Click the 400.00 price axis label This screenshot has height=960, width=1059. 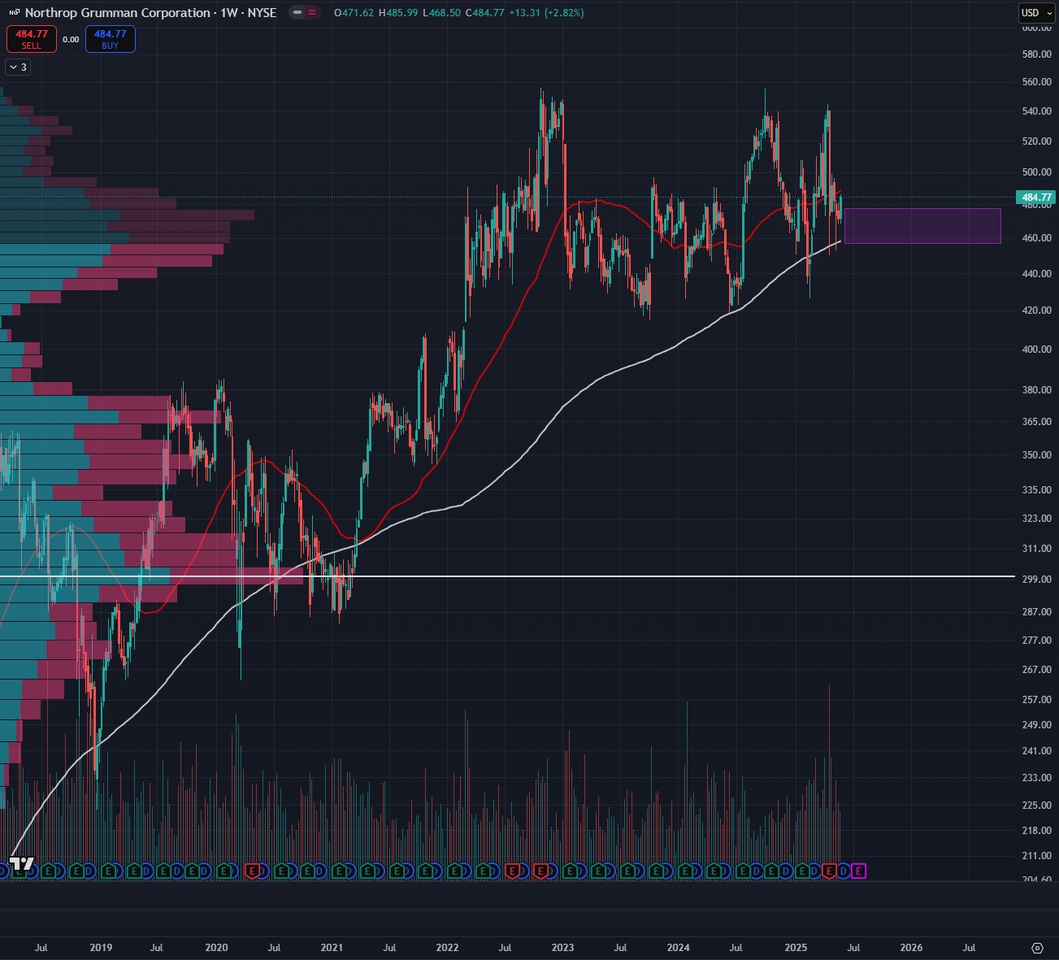[x=1037, y=349]
